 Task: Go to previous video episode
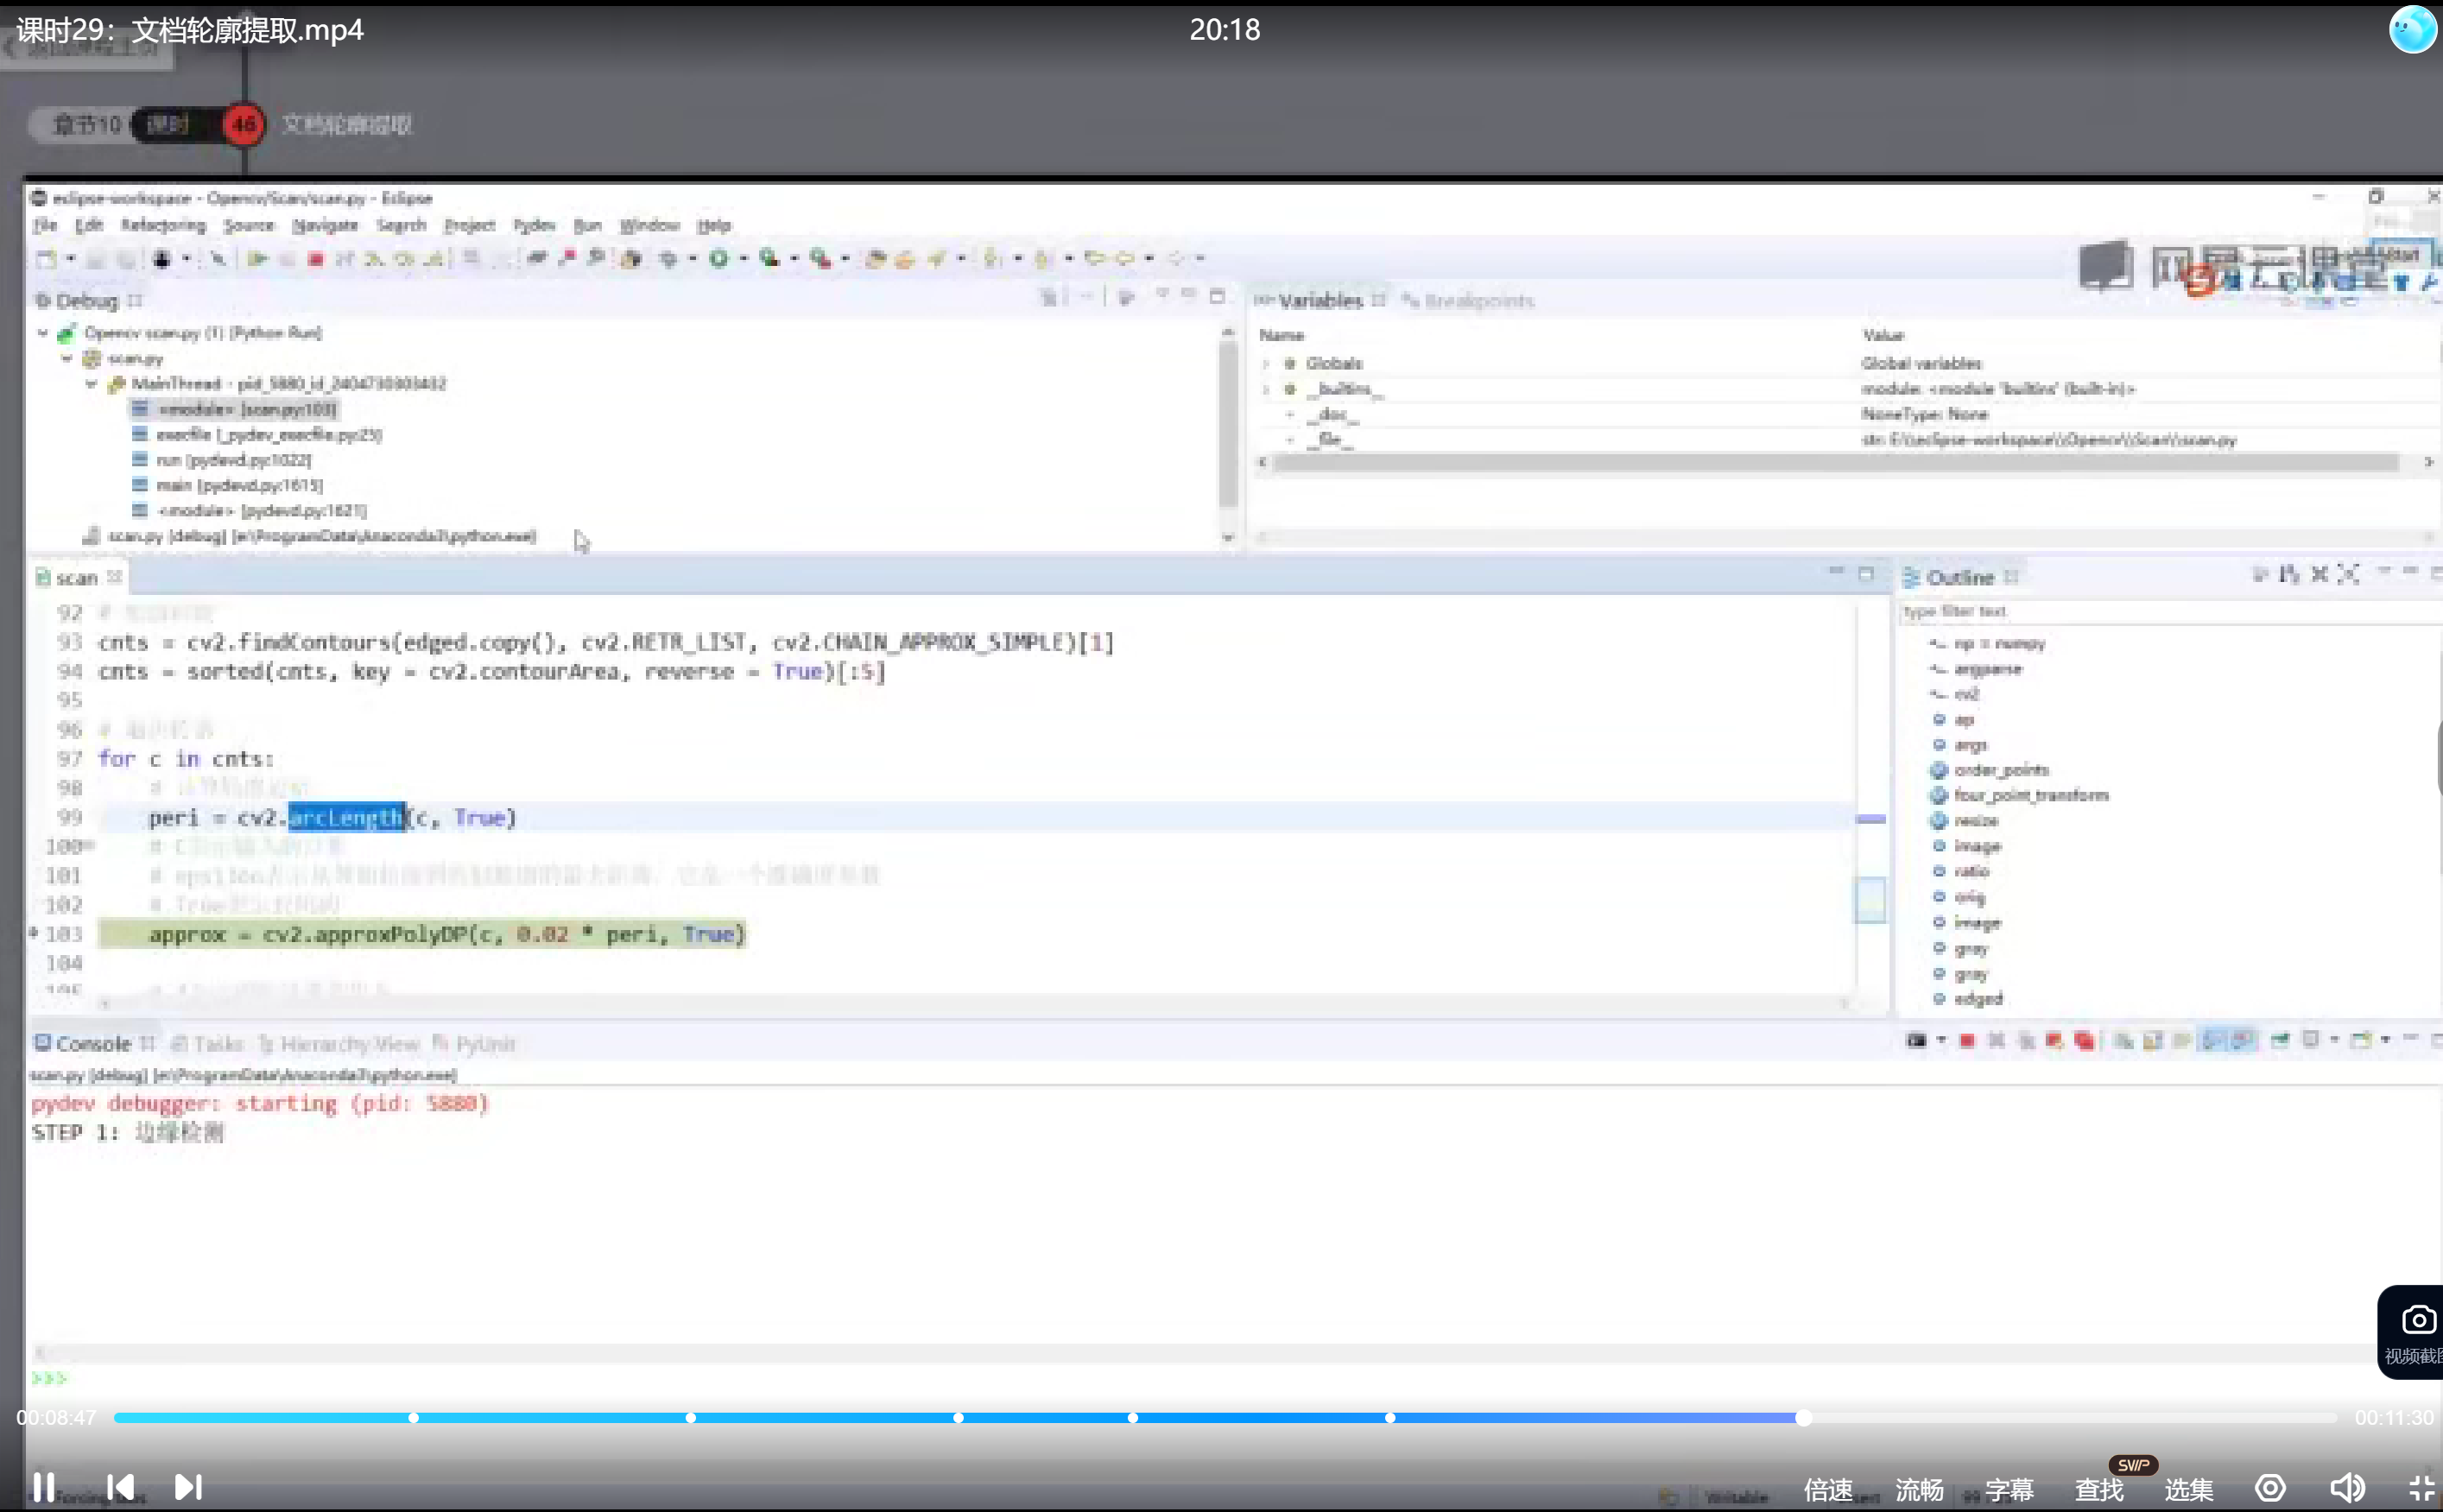(120, 1487)
